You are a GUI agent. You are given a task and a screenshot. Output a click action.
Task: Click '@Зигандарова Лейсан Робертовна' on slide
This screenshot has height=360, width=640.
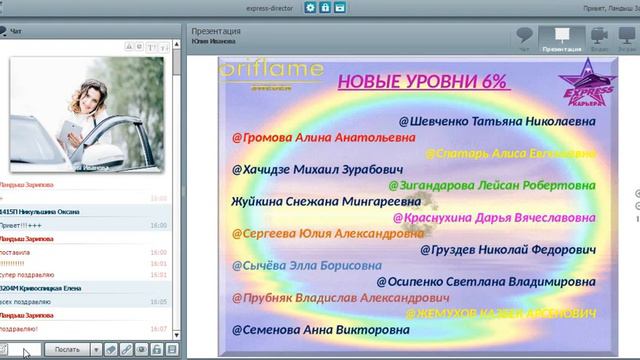pyautogui.click(x=492, y=185)
